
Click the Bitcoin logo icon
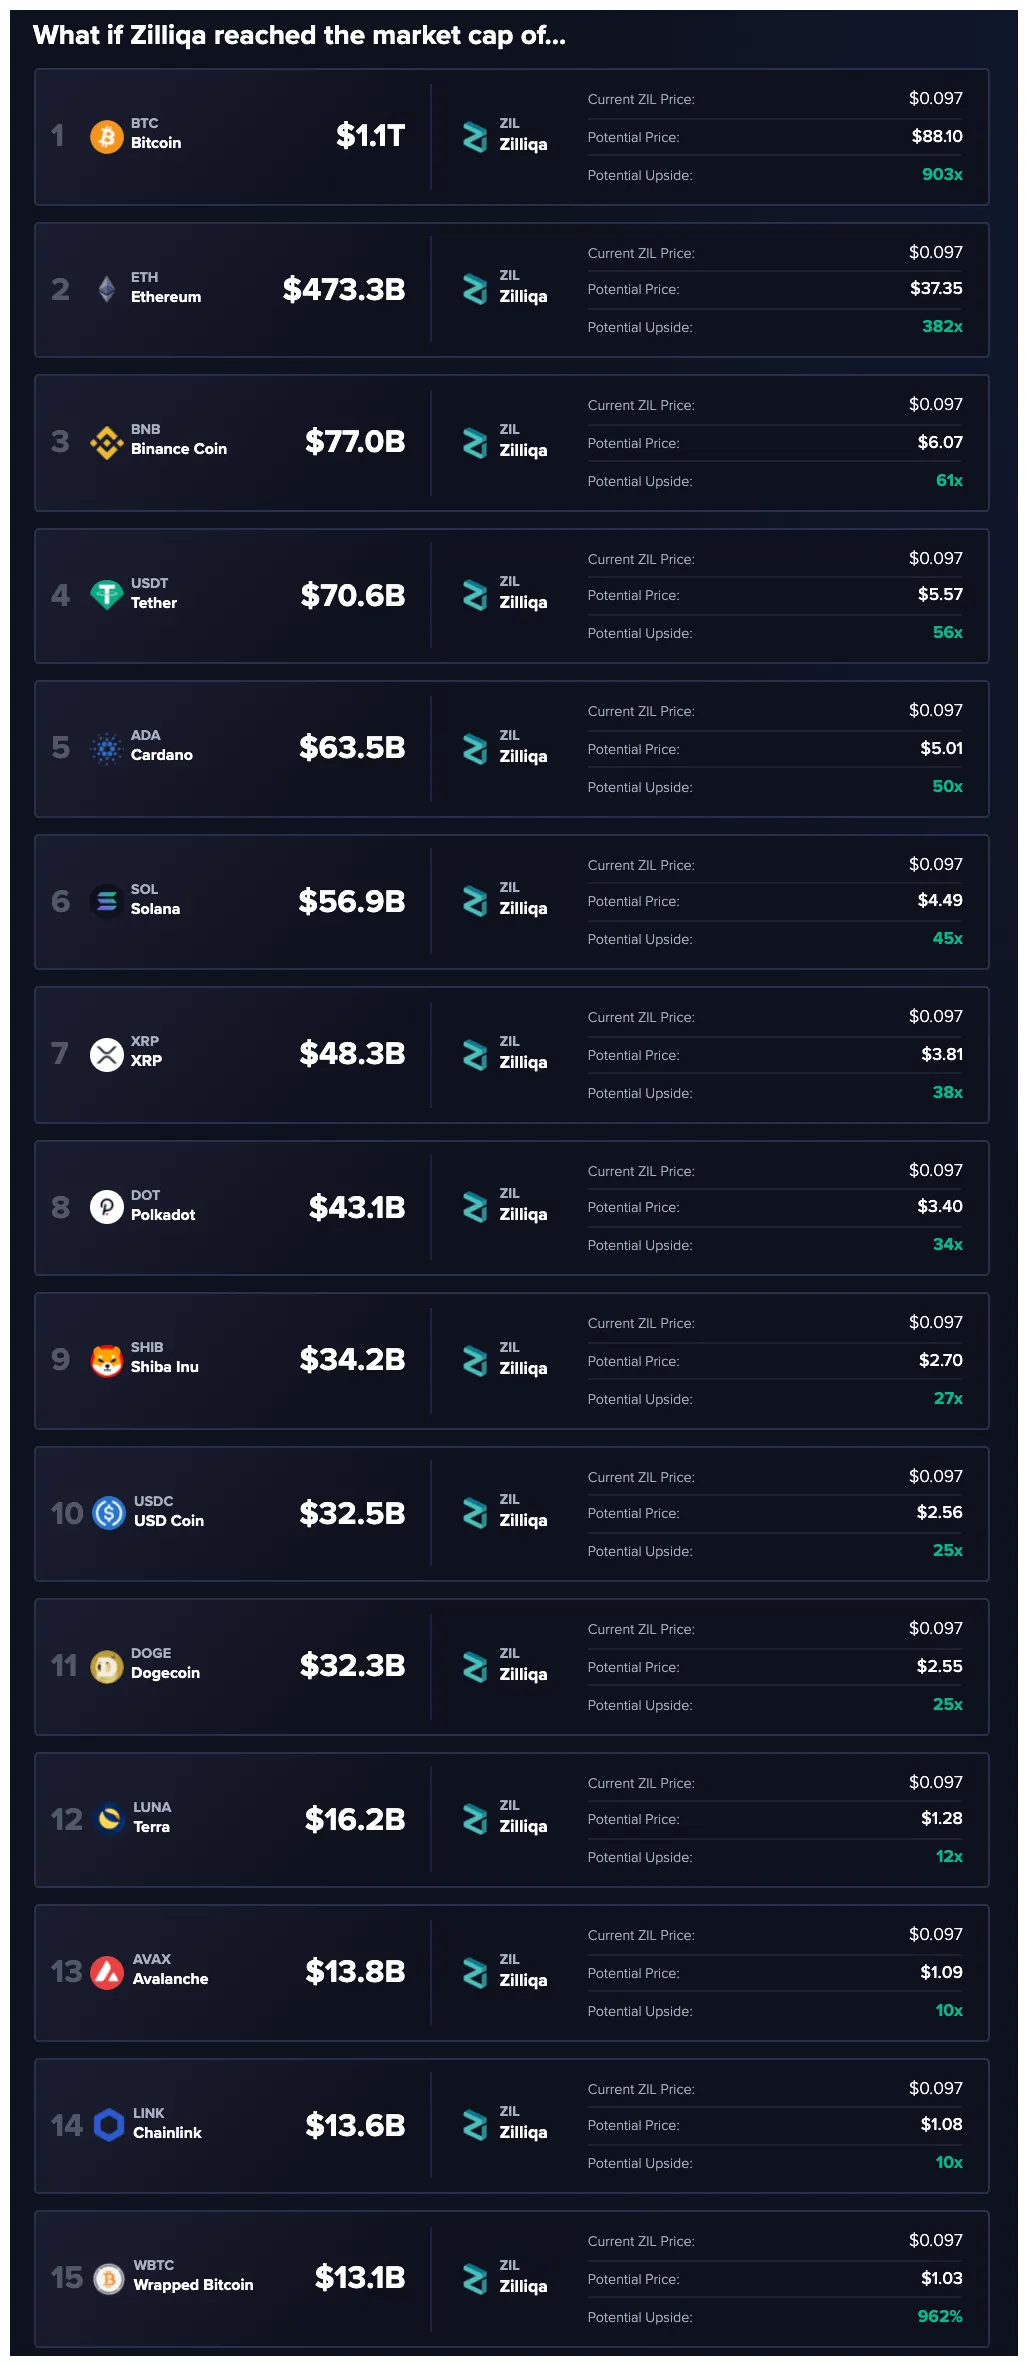(105, 135)
